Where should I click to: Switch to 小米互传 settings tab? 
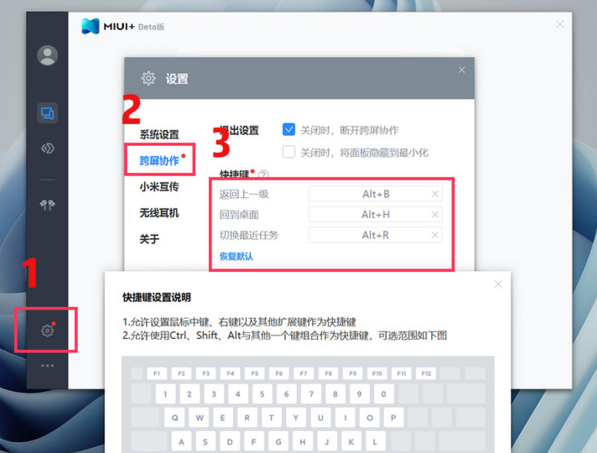click(x=159, y=187)
